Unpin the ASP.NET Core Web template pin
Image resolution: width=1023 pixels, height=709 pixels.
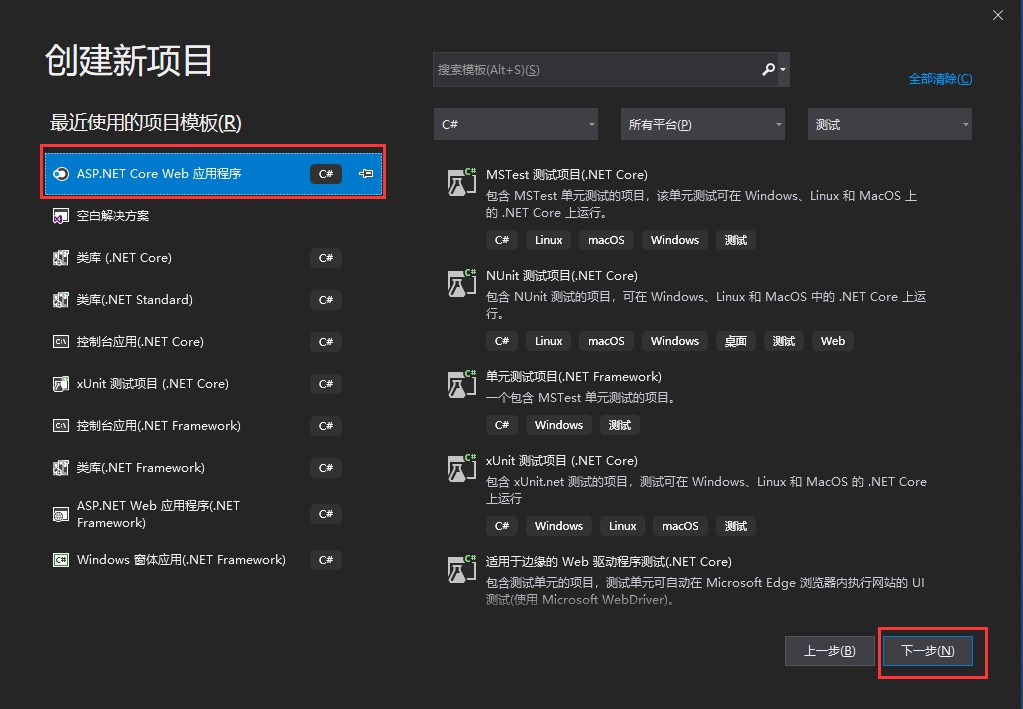point(366,173)
